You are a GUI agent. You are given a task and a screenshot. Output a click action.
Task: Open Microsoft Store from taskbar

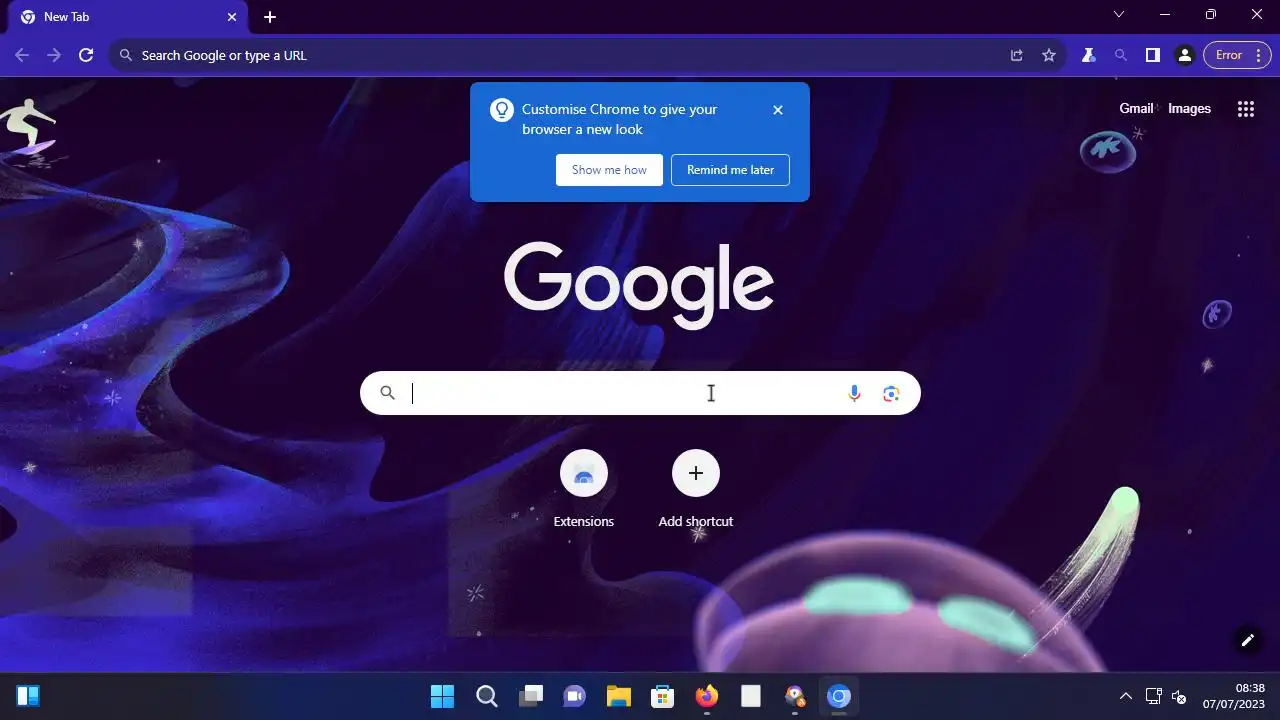click(x=662, y=696)
